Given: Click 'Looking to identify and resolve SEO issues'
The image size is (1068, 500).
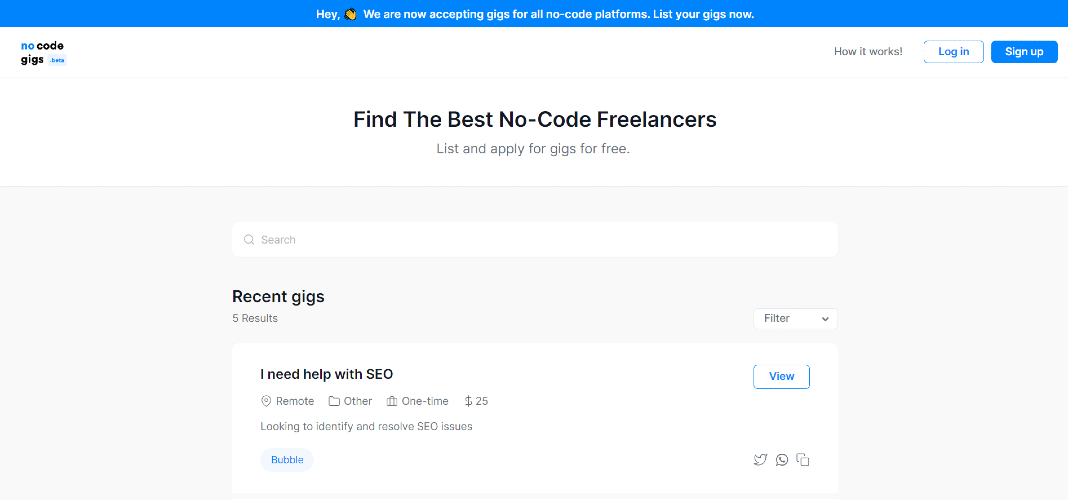Looking at the screenshot, I should [x=366, y=426].
